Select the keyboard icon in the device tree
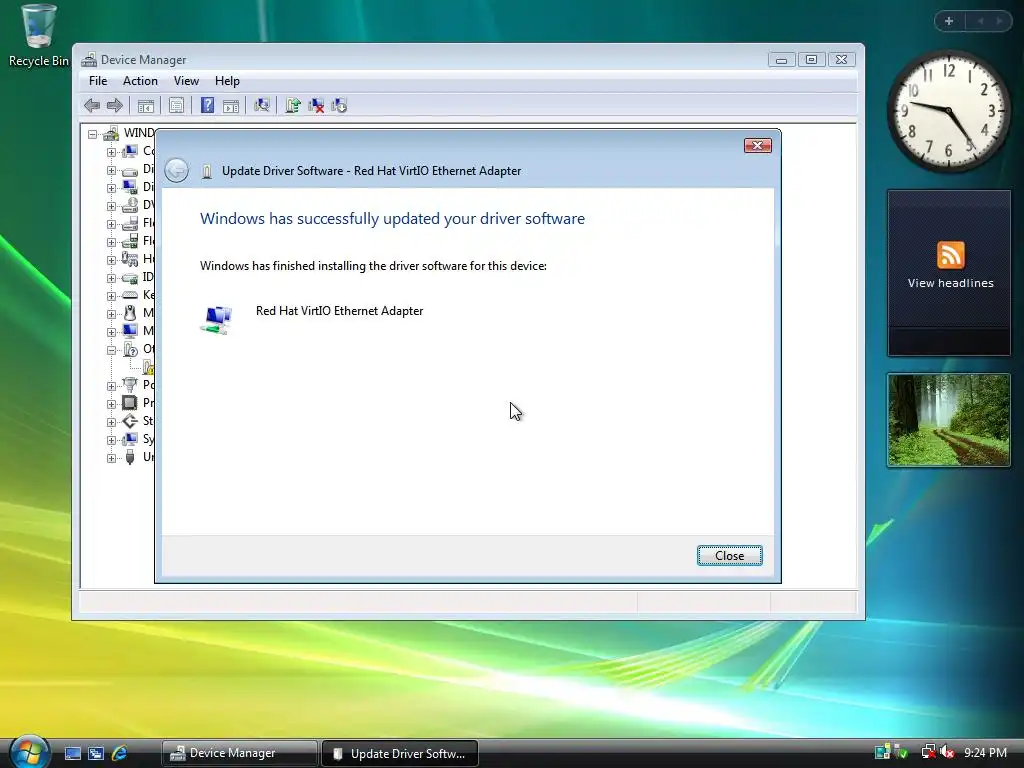This screenshot has height=768, width=1024. (x=130, y=295)
